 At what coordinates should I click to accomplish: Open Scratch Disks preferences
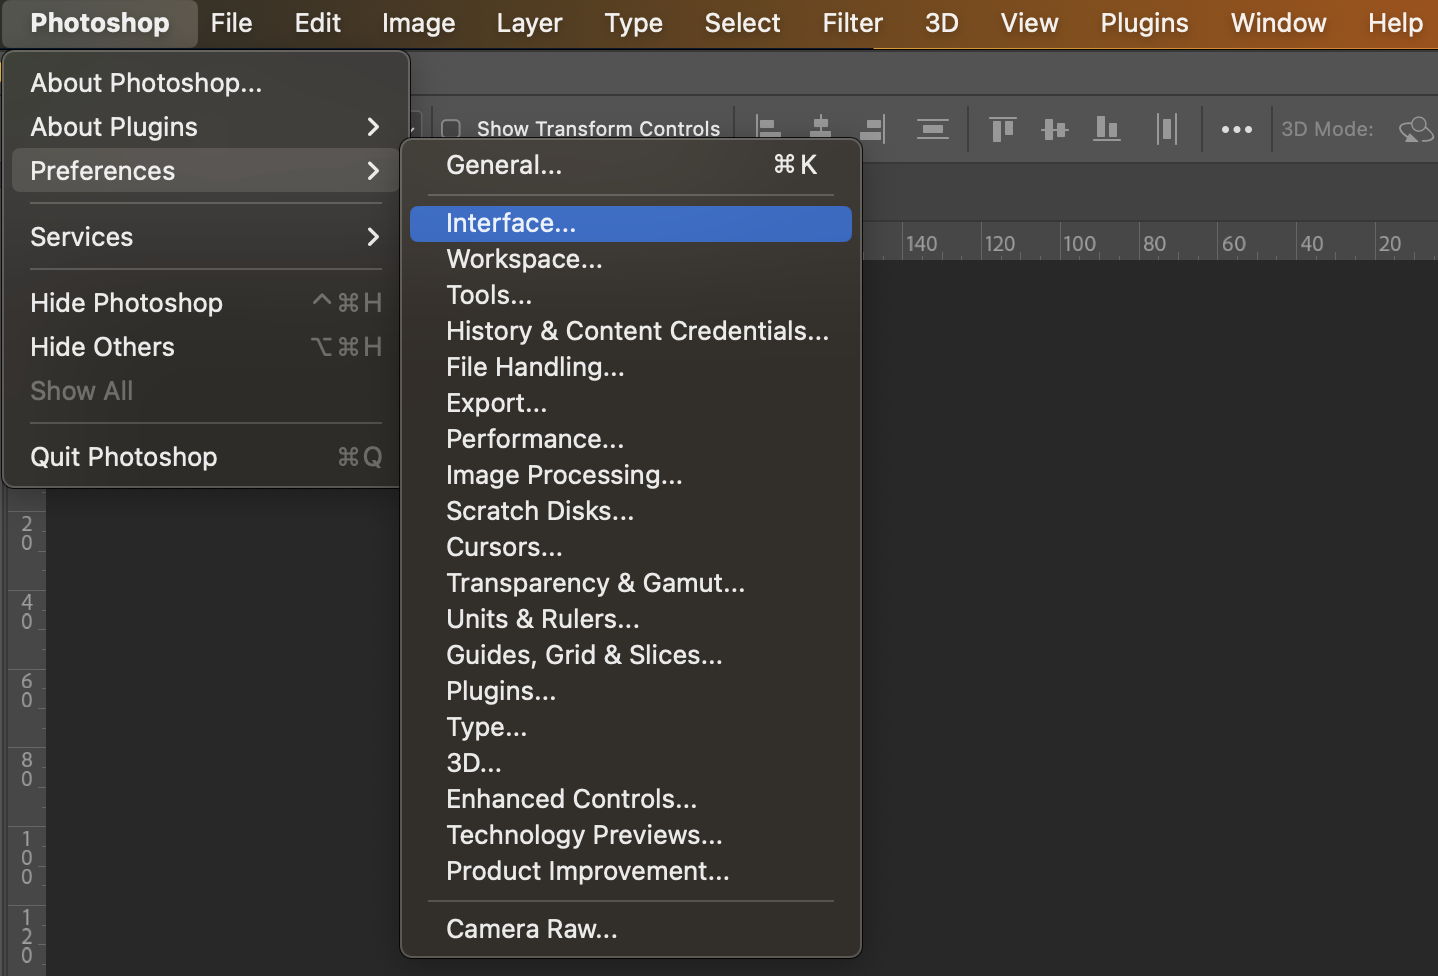540,511
